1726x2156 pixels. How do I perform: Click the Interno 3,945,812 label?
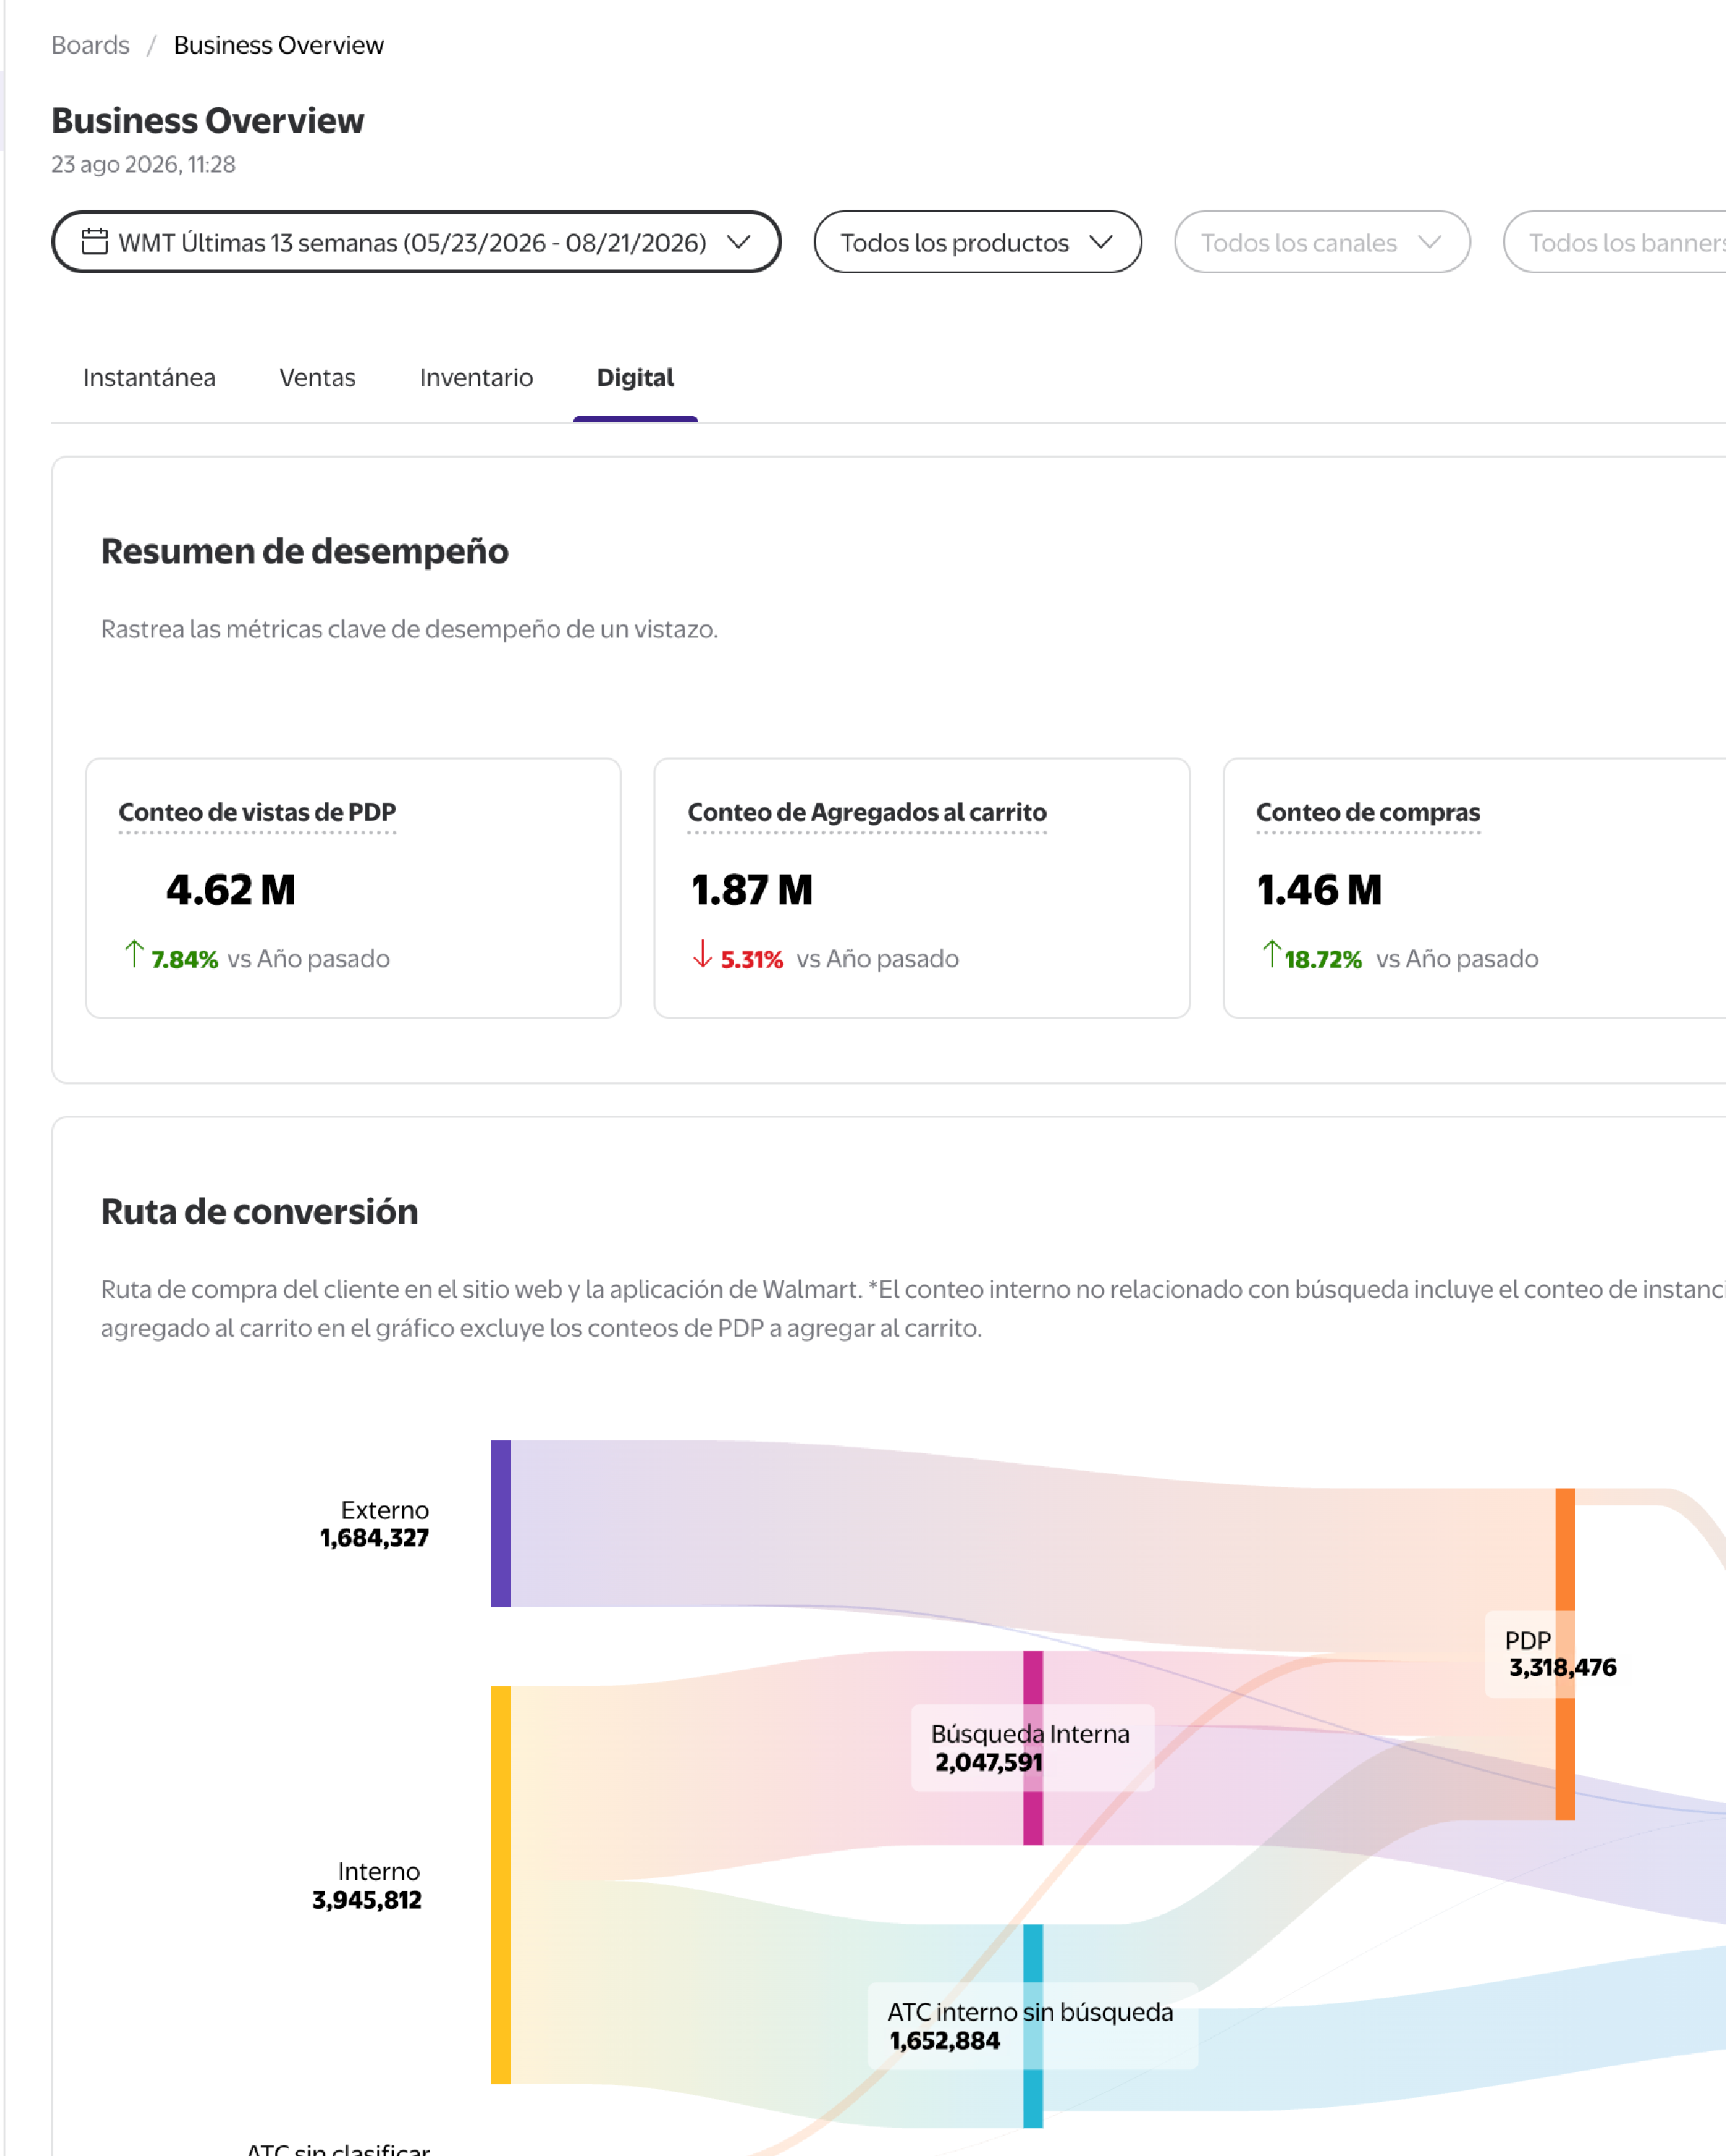tap(366, 1885)
